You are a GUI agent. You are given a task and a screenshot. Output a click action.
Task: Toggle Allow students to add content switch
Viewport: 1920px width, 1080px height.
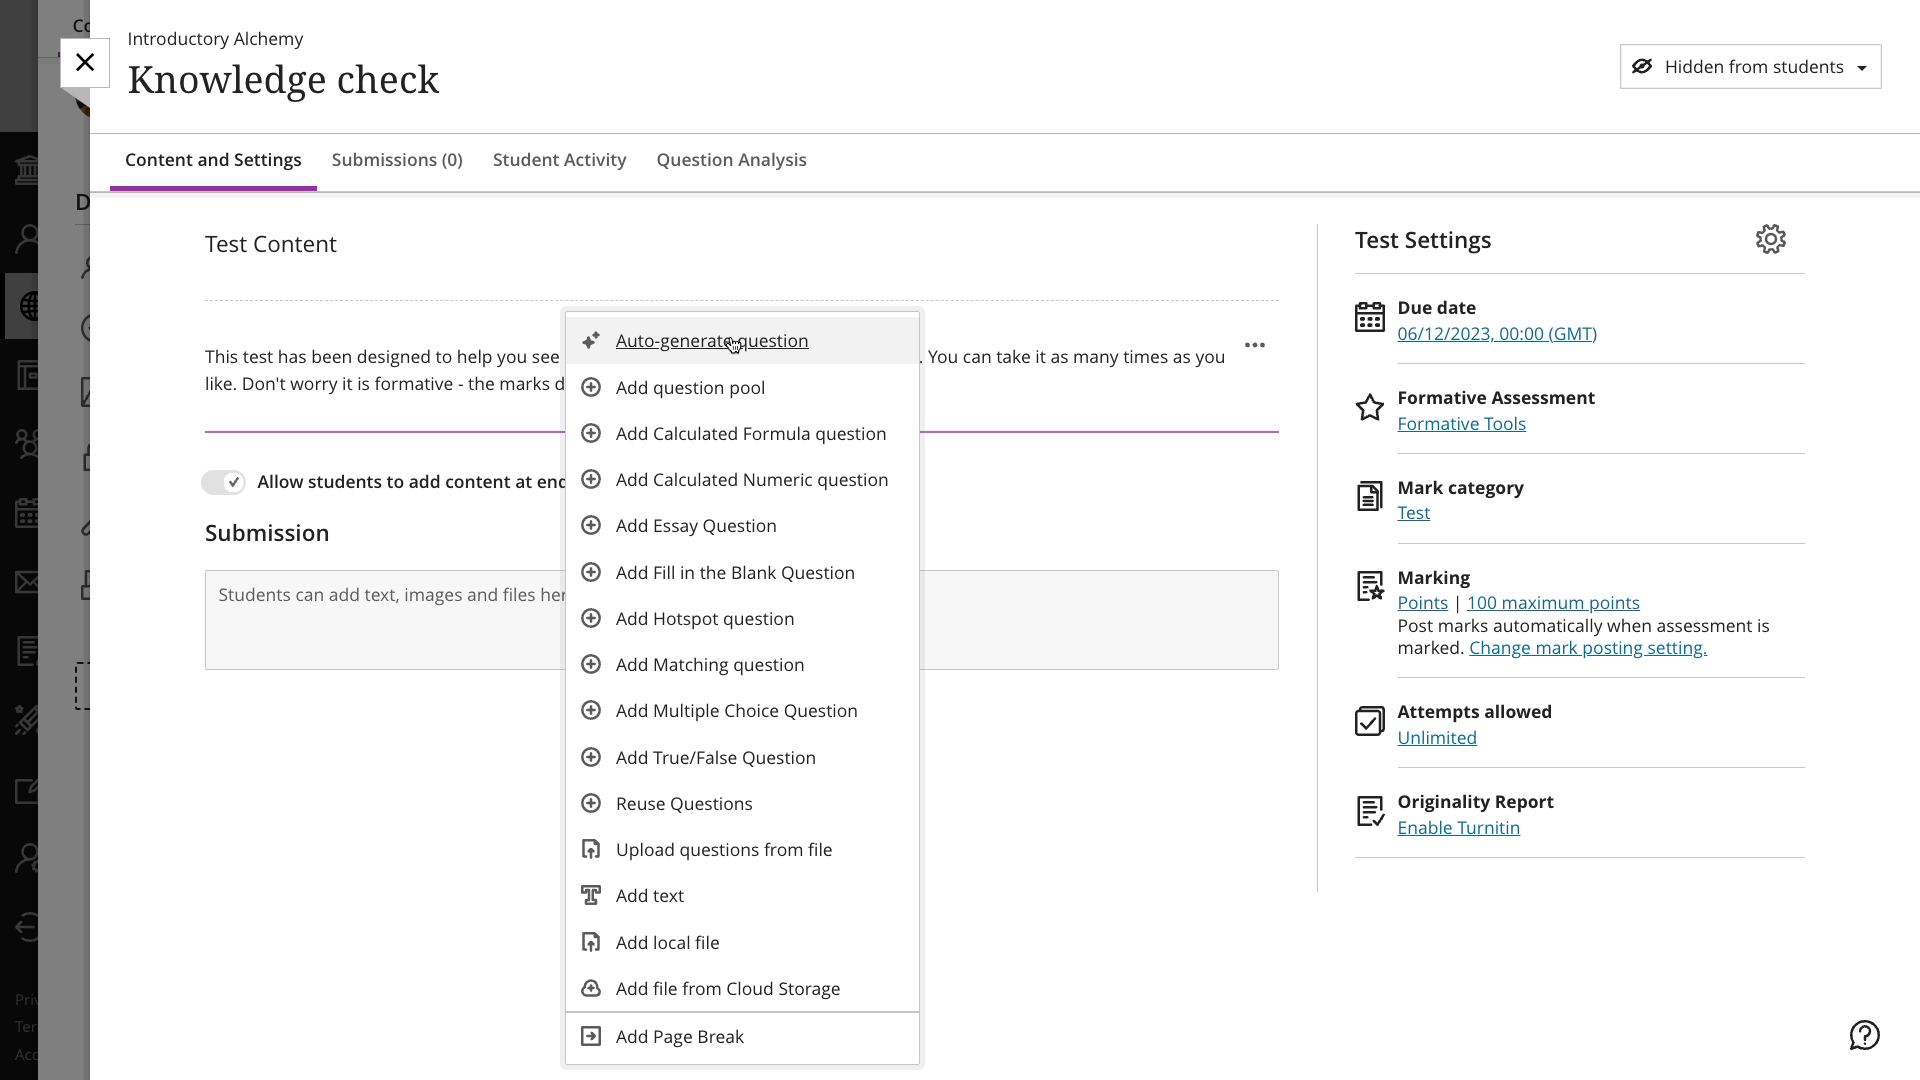click(223, 483)
